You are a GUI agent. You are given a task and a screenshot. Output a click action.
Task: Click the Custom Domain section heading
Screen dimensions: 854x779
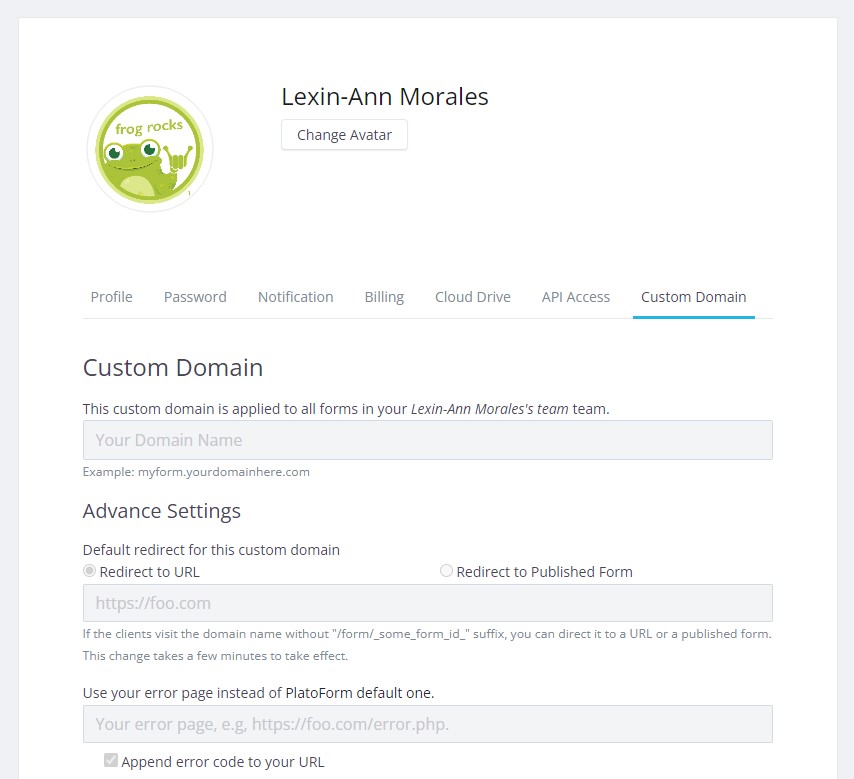pyautogui.click(x=173, y=368)
